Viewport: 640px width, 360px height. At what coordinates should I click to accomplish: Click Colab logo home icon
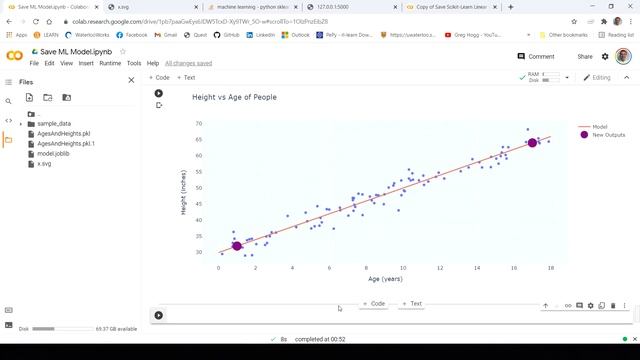pos(15,56)
